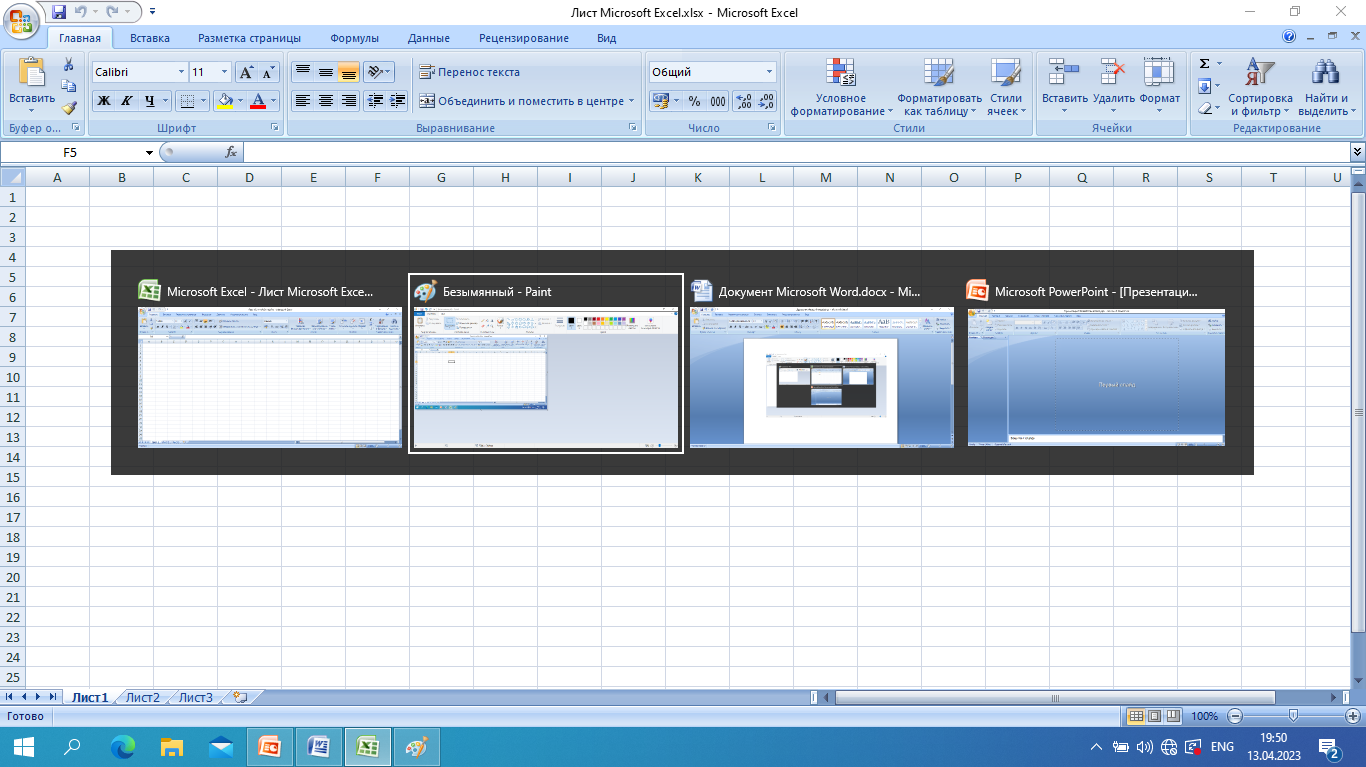The width and height of the screenshot is (1366, 767).
Task: Click the Clear eraser icon
Action: coord(1204,108)
